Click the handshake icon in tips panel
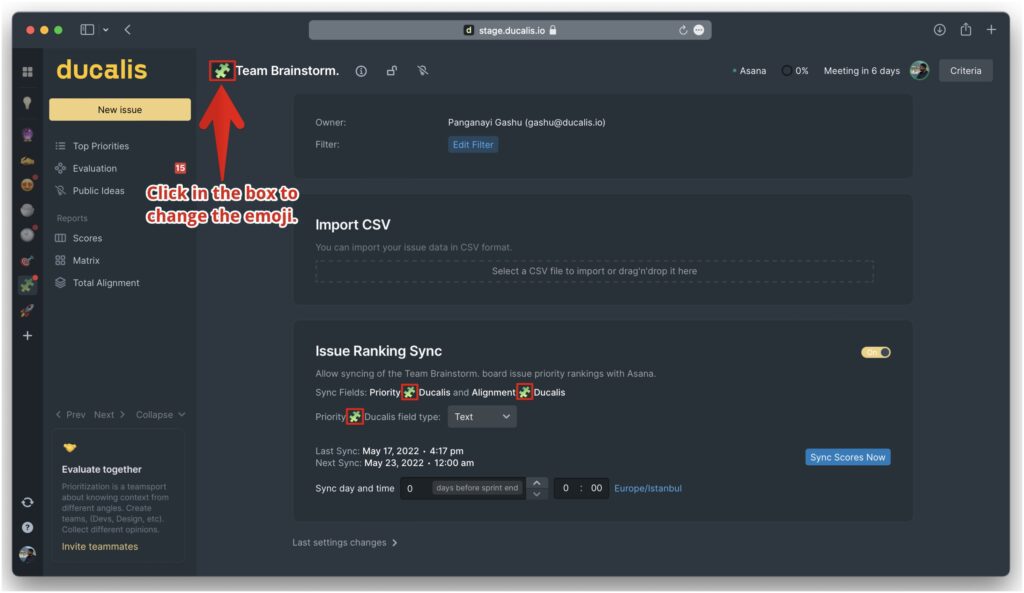The width and height of the screenshot is (1024, 593). click(70, 447)
